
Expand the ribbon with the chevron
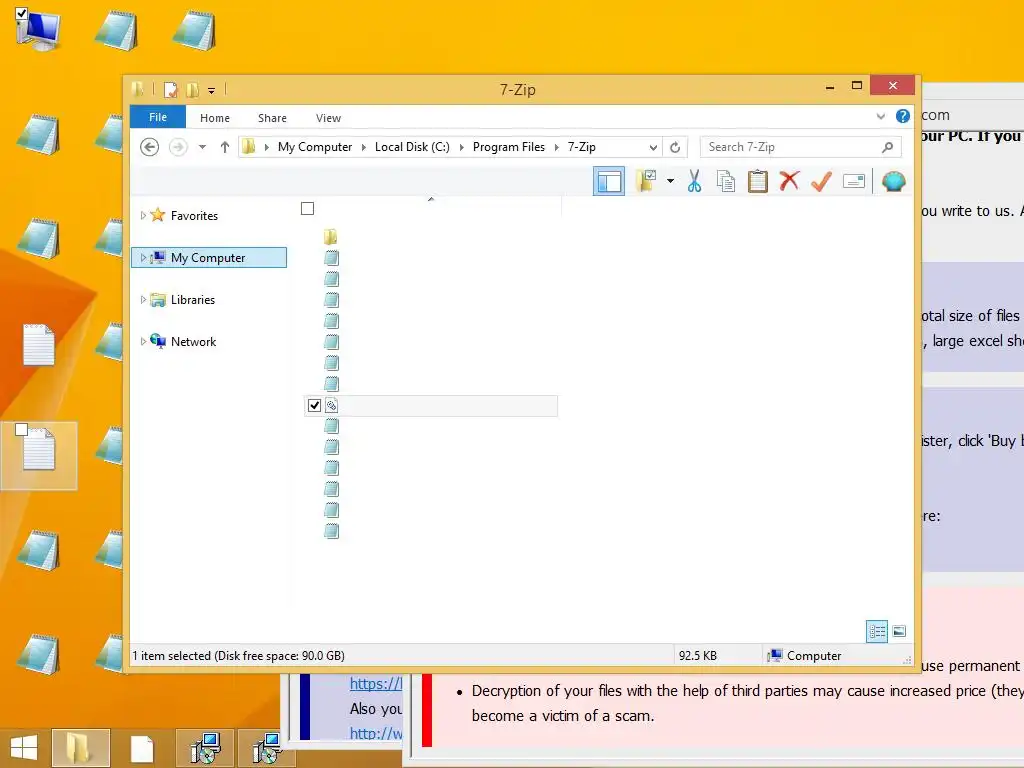point(880,116)
